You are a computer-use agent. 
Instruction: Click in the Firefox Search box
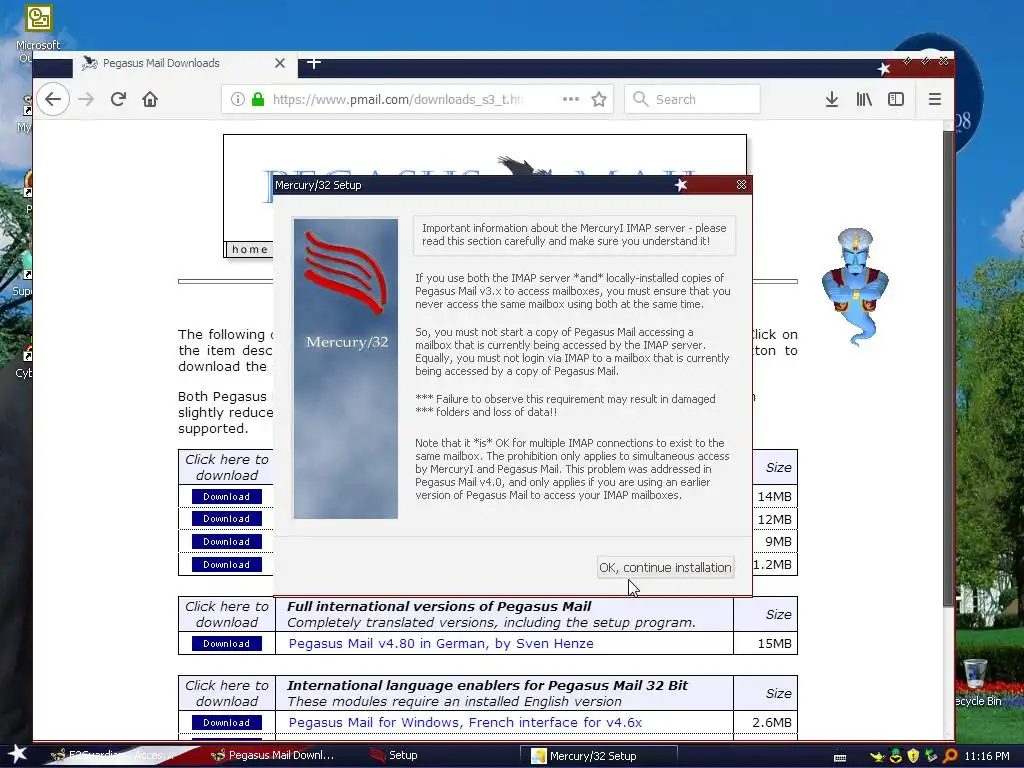692,99
